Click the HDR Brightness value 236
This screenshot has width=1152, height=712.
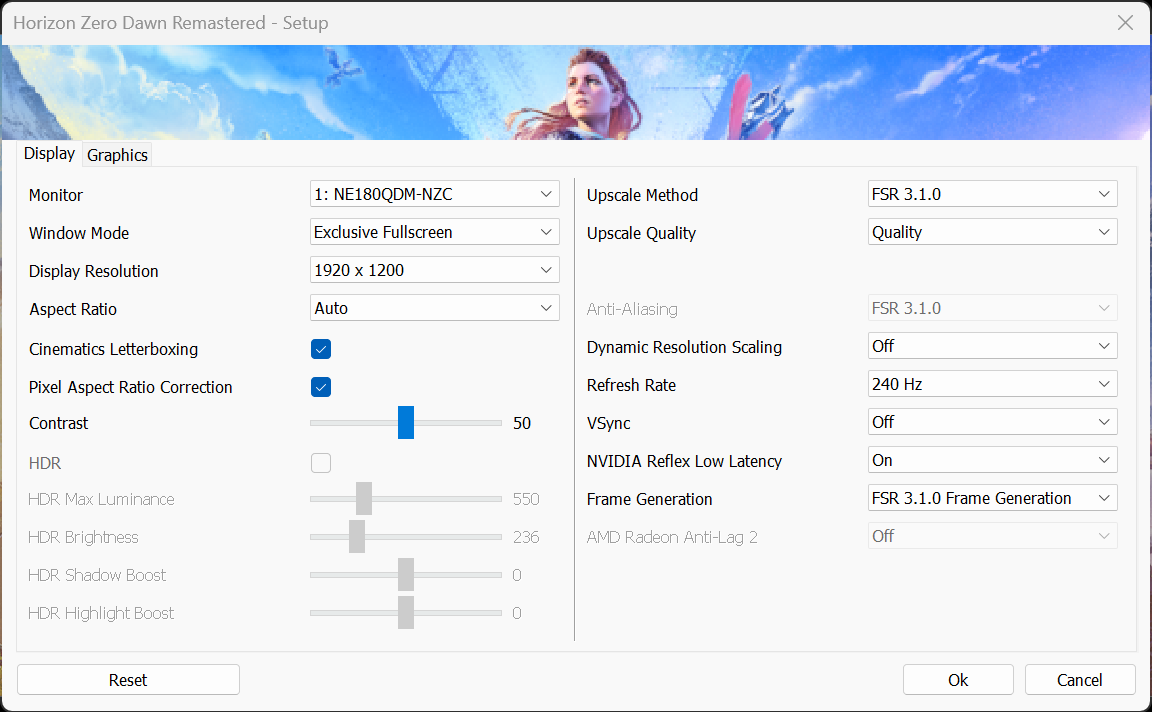[526, 537]
